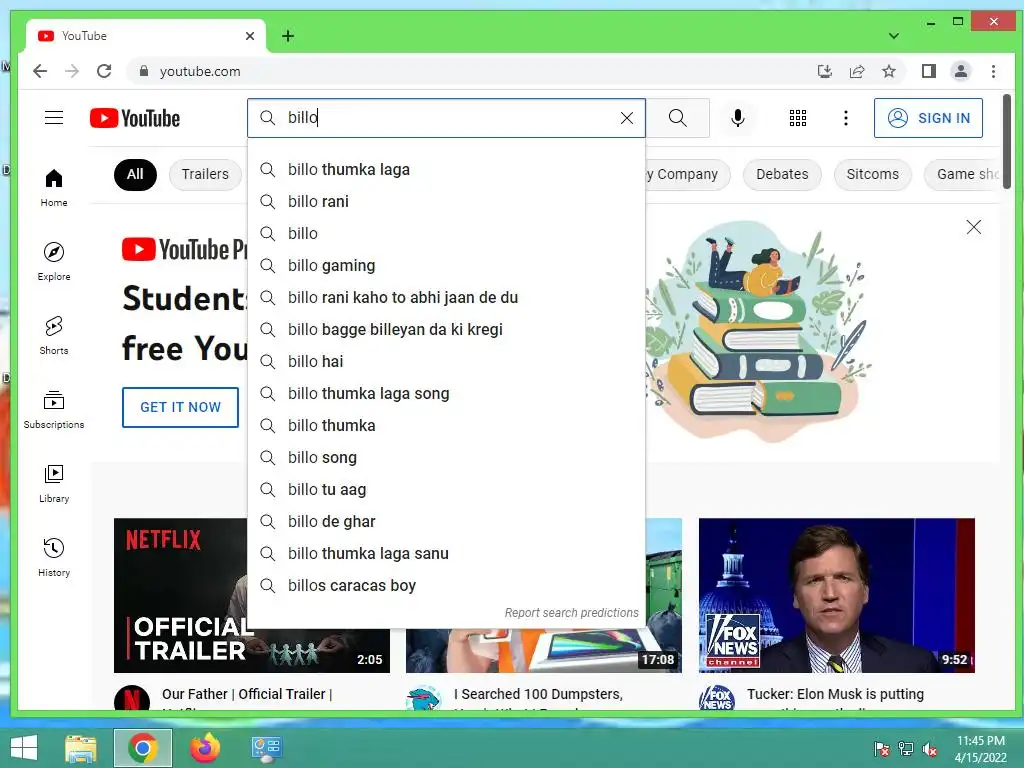
Task: Choose suggestion 'billo song'
Action: pyautogui.click(x=446, y=458)
